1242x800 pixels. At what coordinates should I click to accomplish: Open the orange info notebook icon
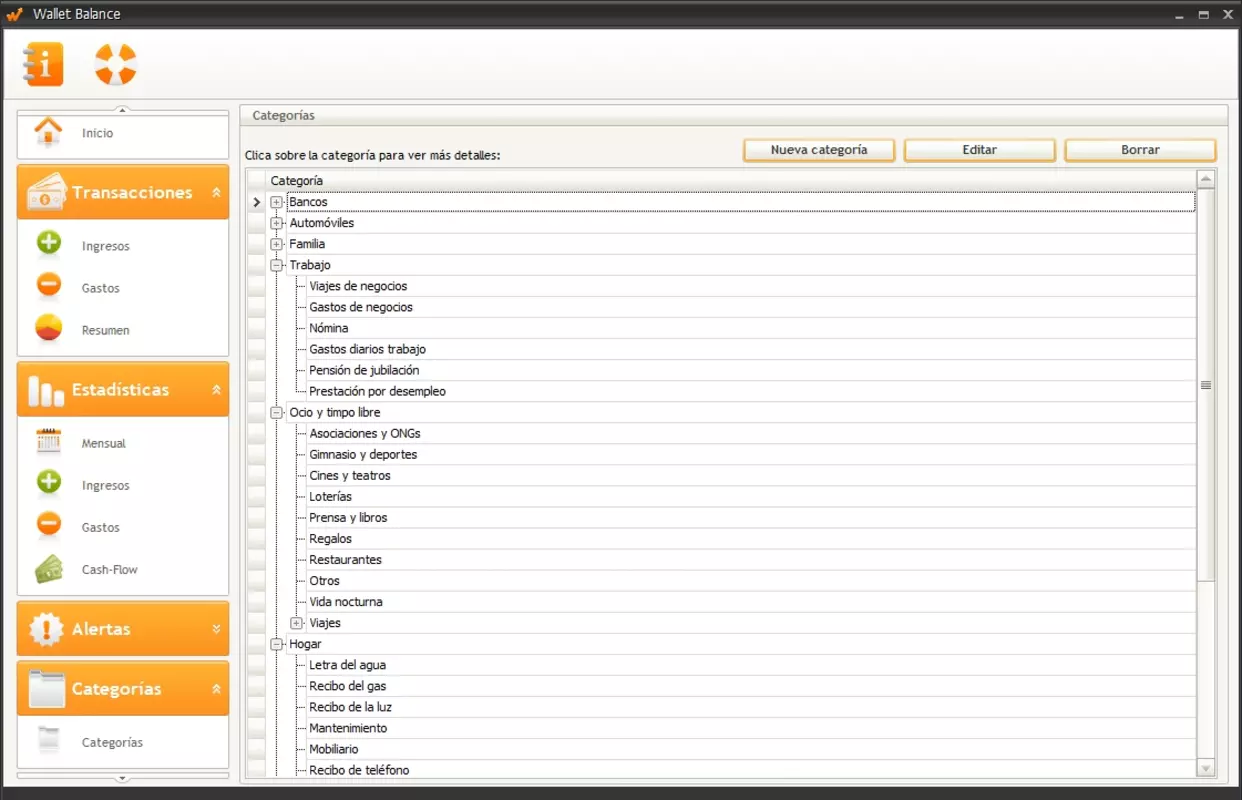click(43, 65)
